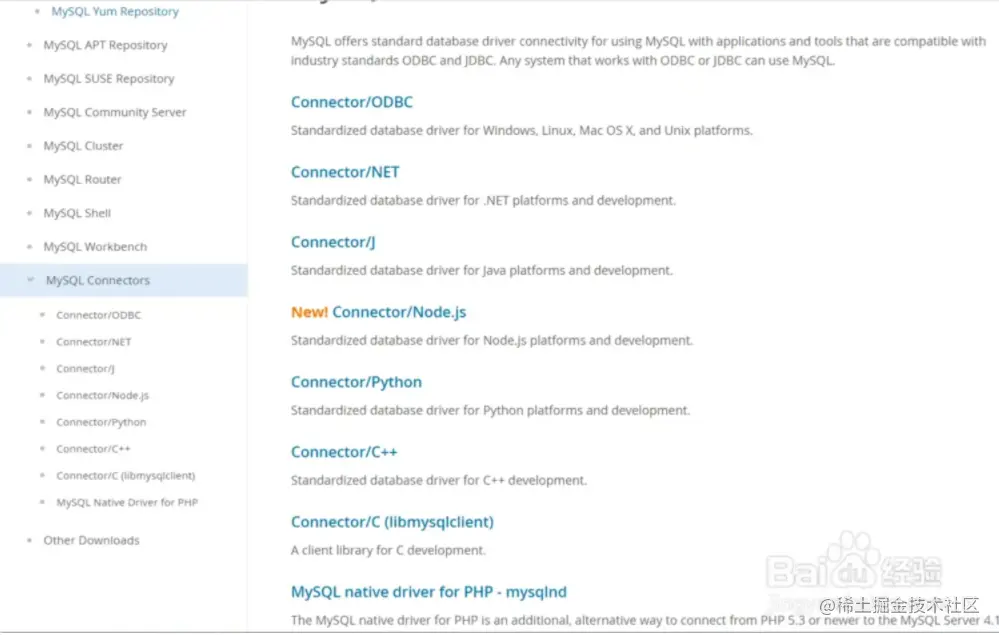
Task: Click MySQL native driver for PHP - mysqlnd heading
Action: [428, 592]
